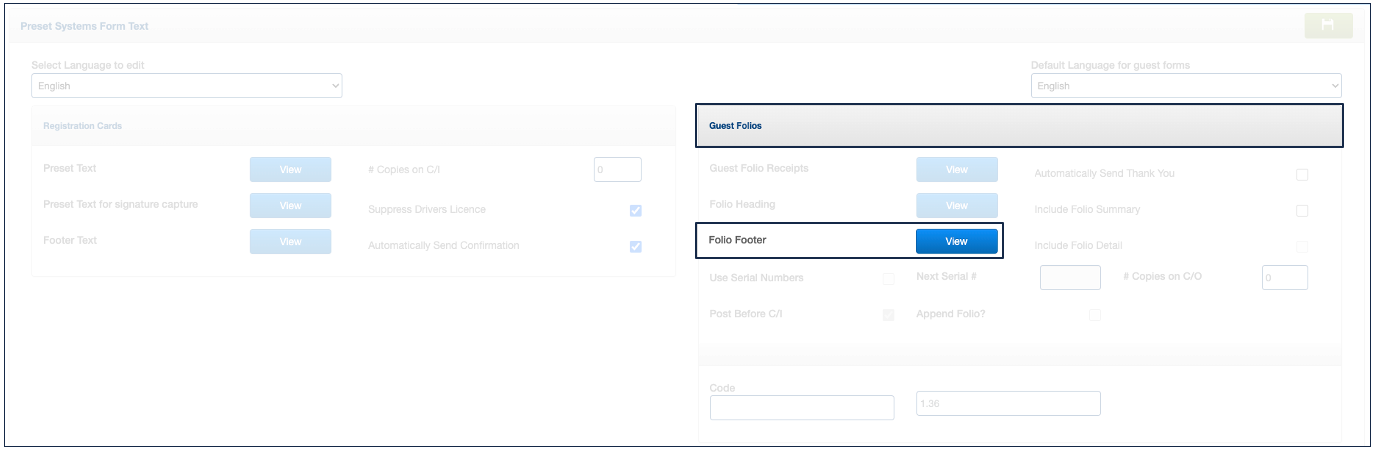Click View button beside Folio Footer
This screenshot has height=451, width=1375.
[956, 242]
